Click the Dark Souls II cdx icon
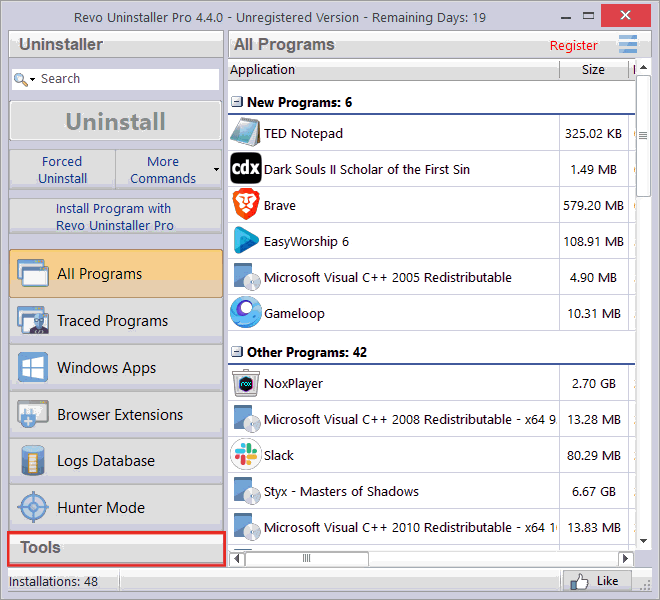Viewport: 660px width, 600px height. (x=246, y=169)
